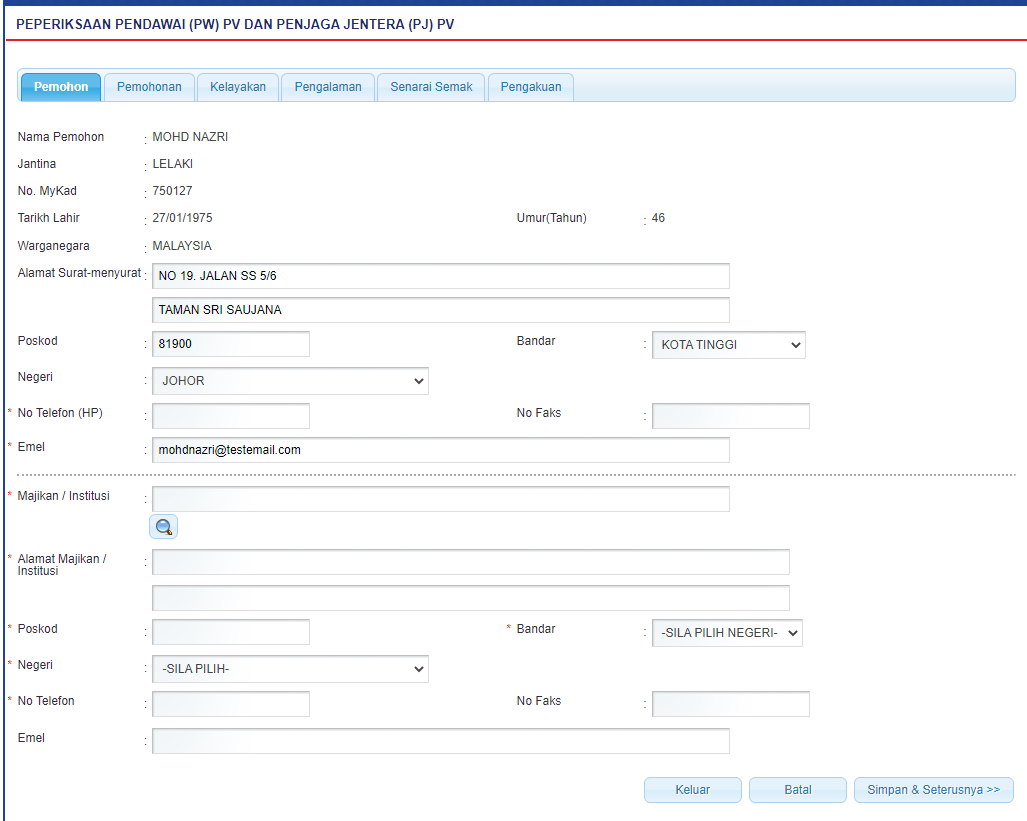Switch to the Pengakuan tab
This screenshot has width=1027, height=821.
(x=531, y=87)
